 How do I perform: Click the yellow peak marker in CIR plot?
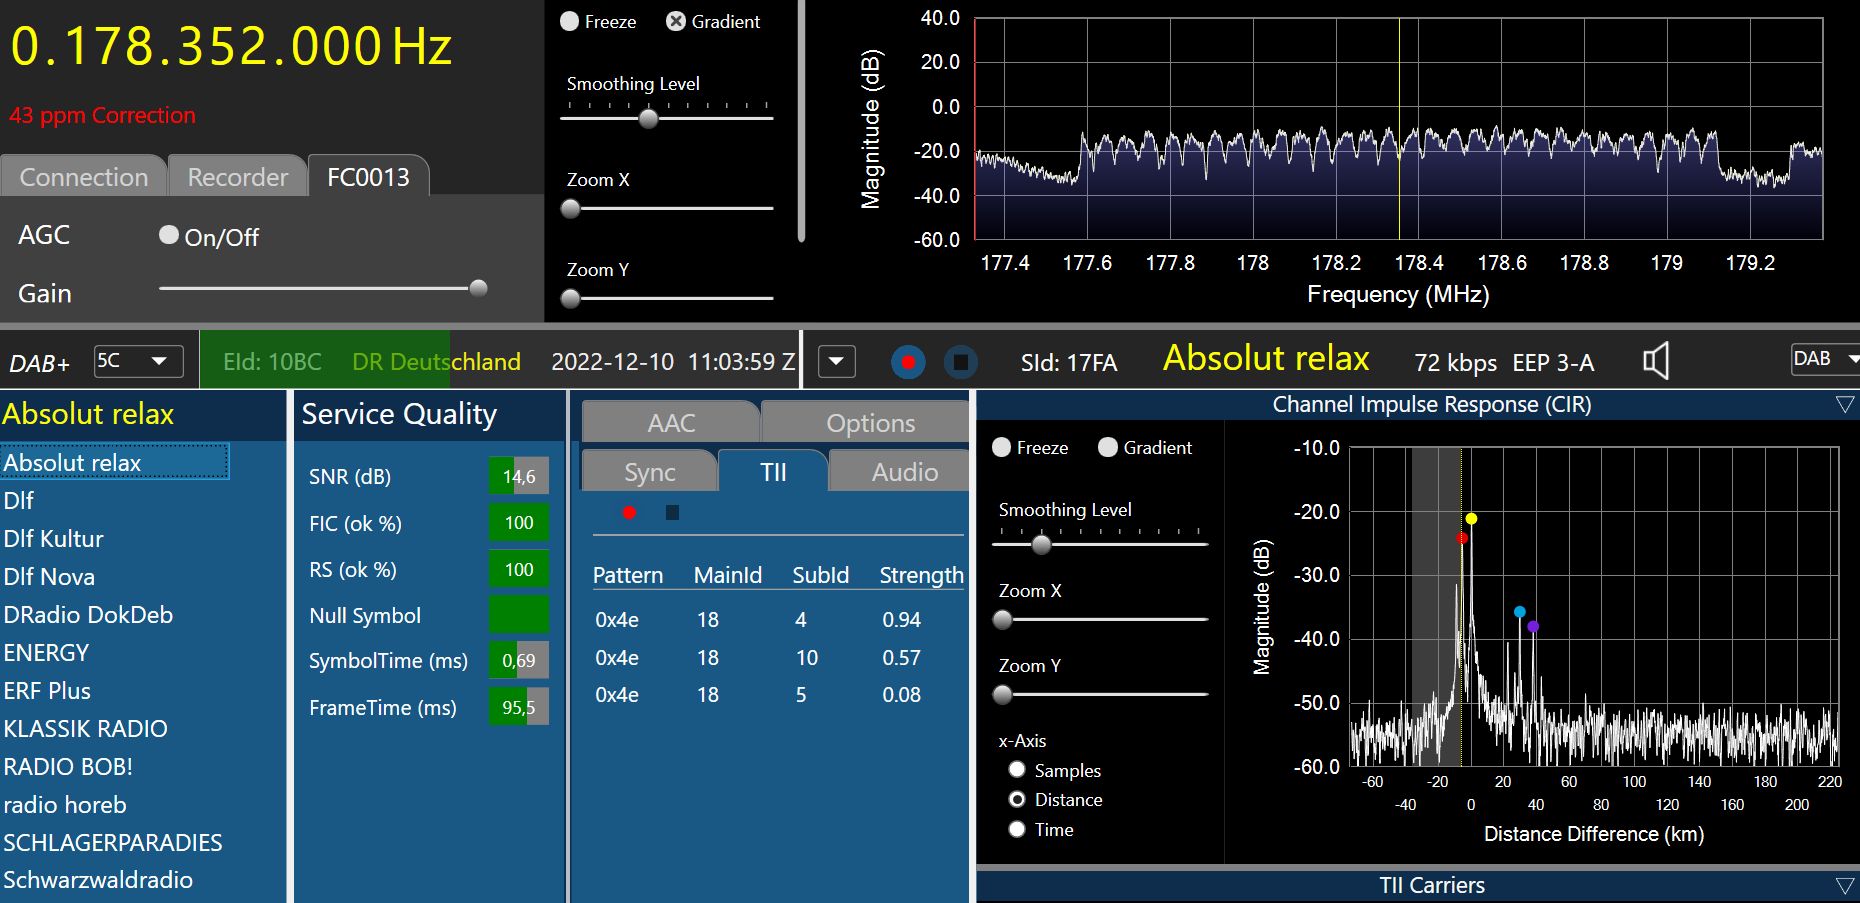1471,519
